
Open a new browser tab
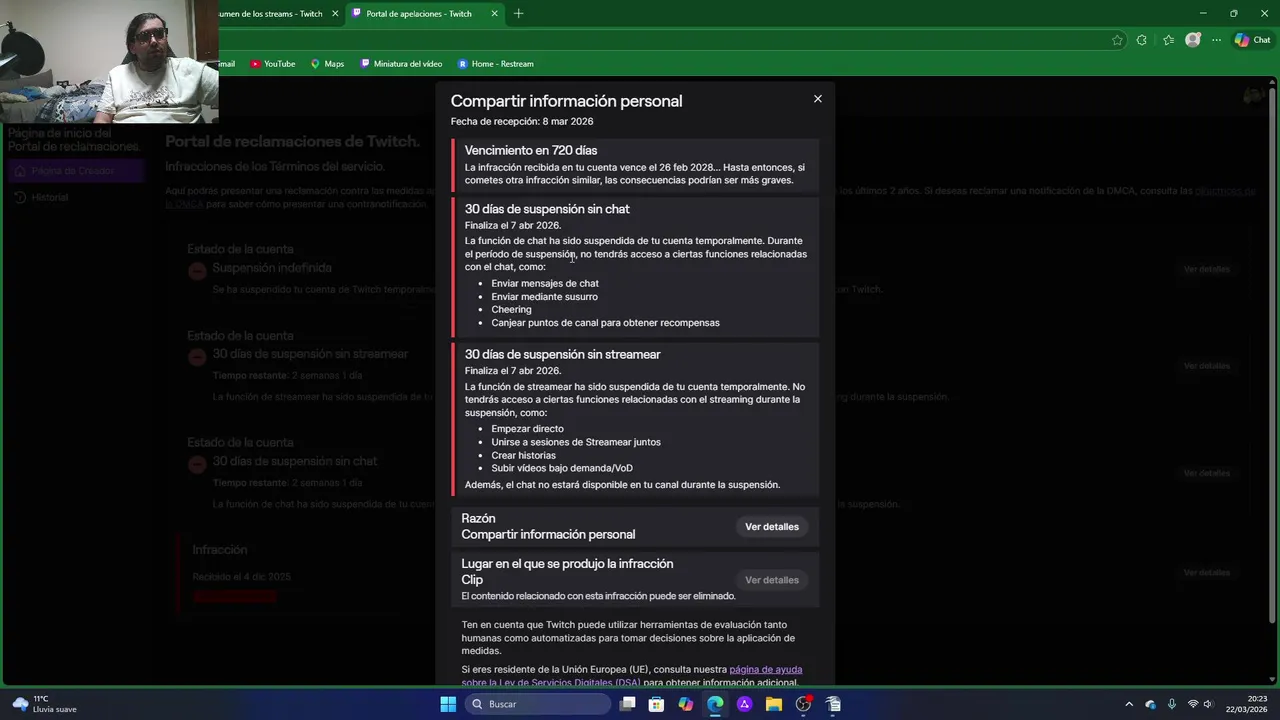pos(518,14)
